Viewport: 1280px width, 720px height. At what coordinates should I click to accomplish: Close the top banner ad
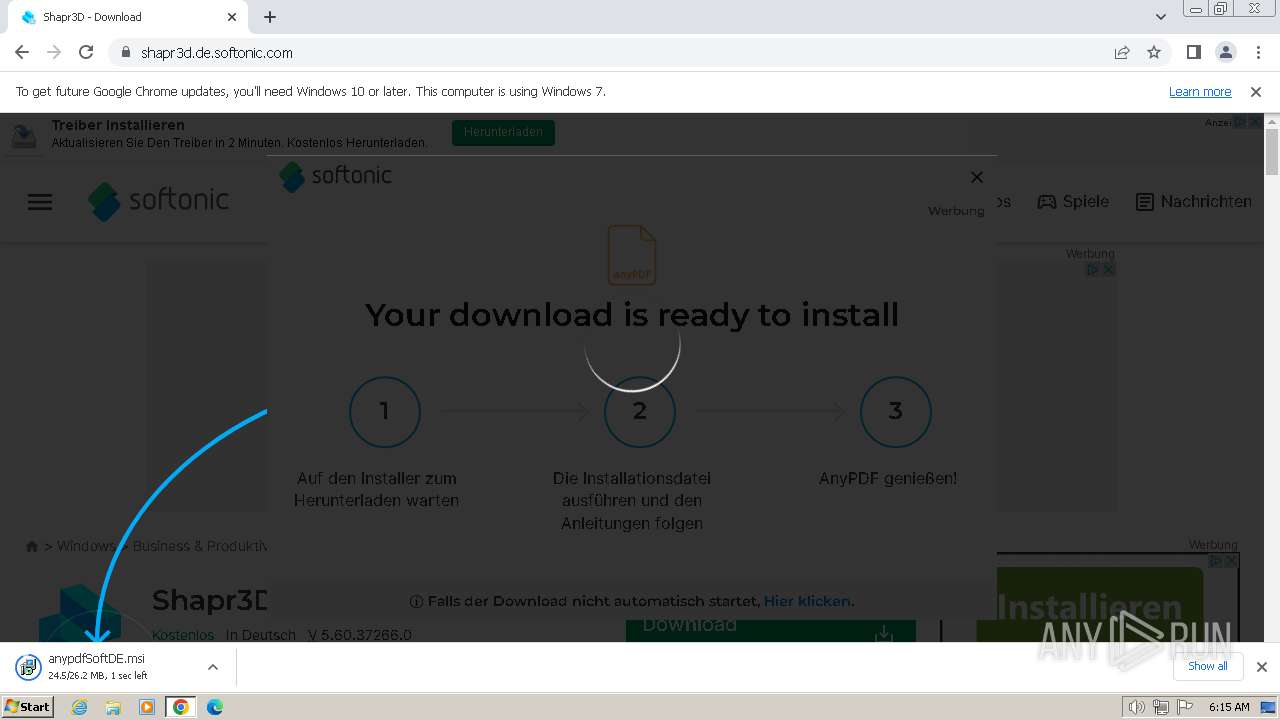pyautogui.click(x=1255, y=122)
